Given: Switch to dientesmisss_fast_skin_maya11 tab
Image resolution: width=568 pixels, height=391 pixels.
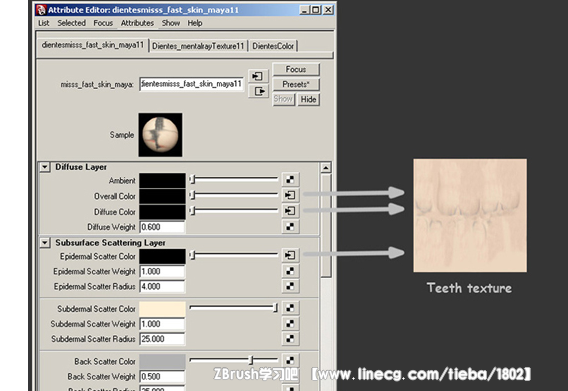Looking at the screenshot, I should click(93, 45).
